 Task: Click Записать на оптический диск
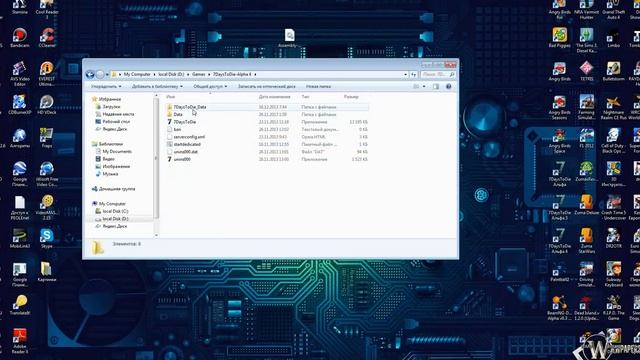tap(267, 87)
